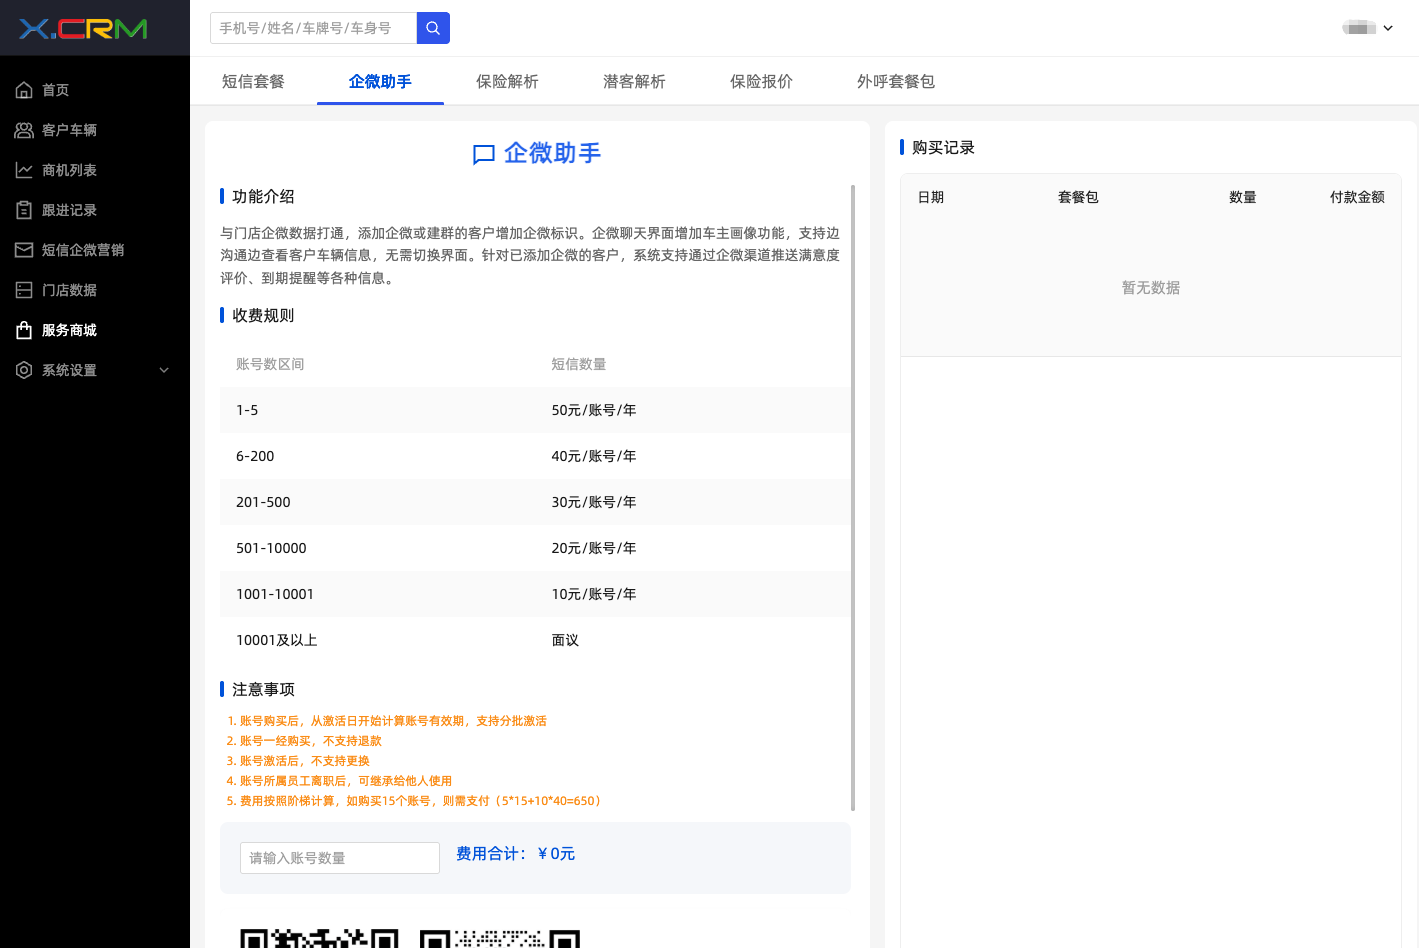Click the 账号数区间 column header
1419x948 pixels.
pos(270,364)
